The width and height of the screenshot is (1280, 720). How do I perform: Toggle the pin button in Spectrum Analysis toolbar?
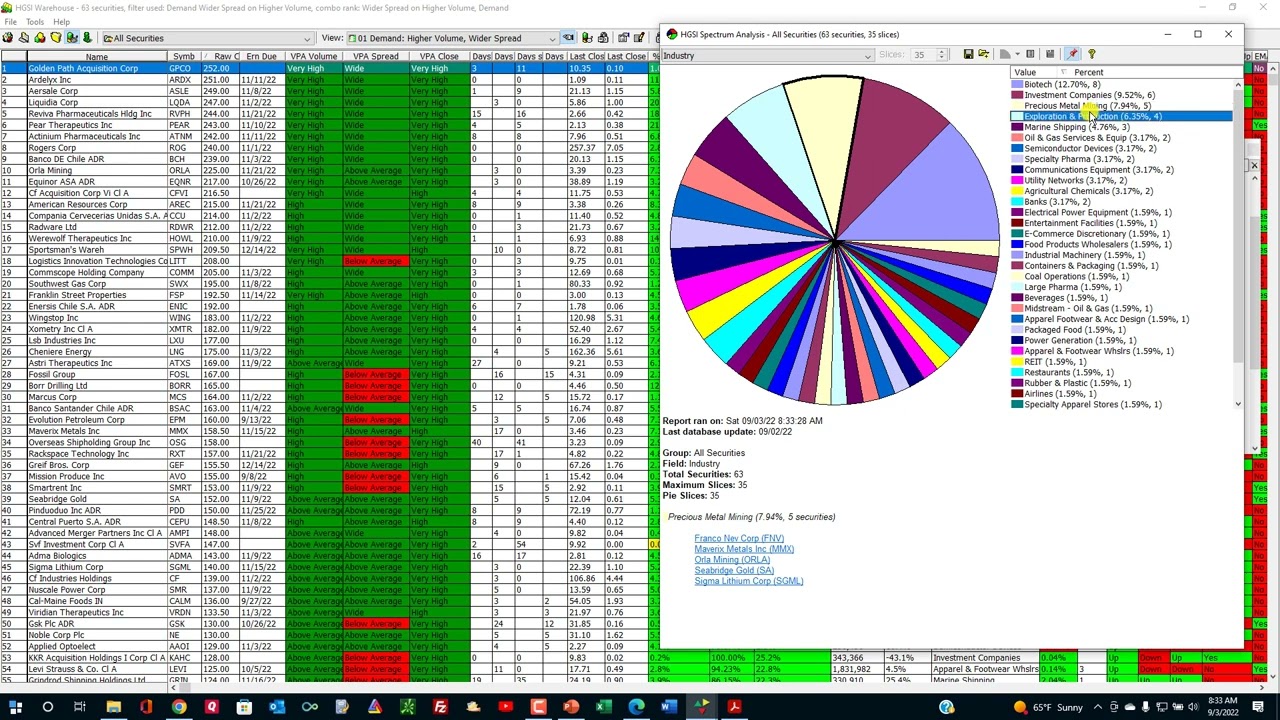(1073, 55)
